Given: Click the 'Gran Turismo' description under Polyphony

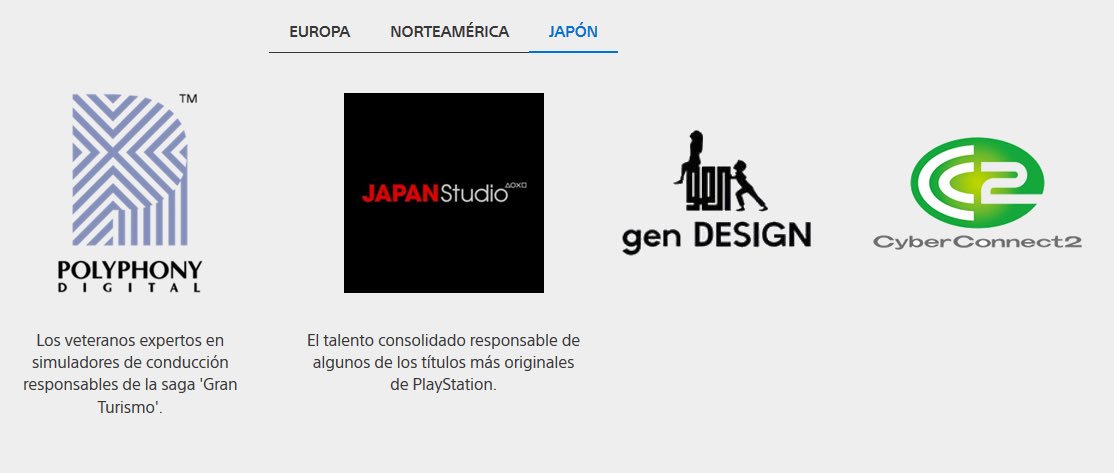Looking at the screenshot, I should click(x=130, y=374).
